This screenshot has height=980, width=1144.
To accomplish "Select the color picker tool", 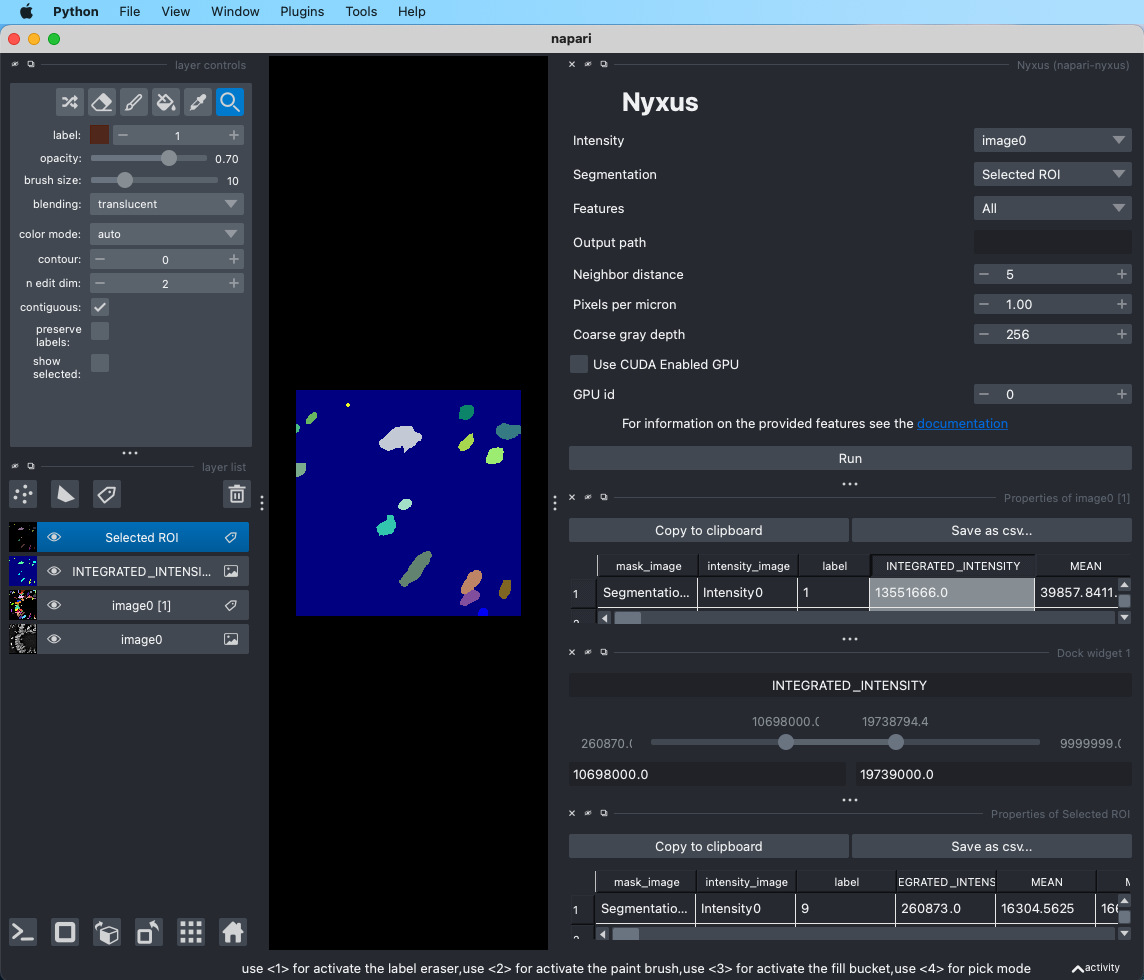I will pos(198,102).
